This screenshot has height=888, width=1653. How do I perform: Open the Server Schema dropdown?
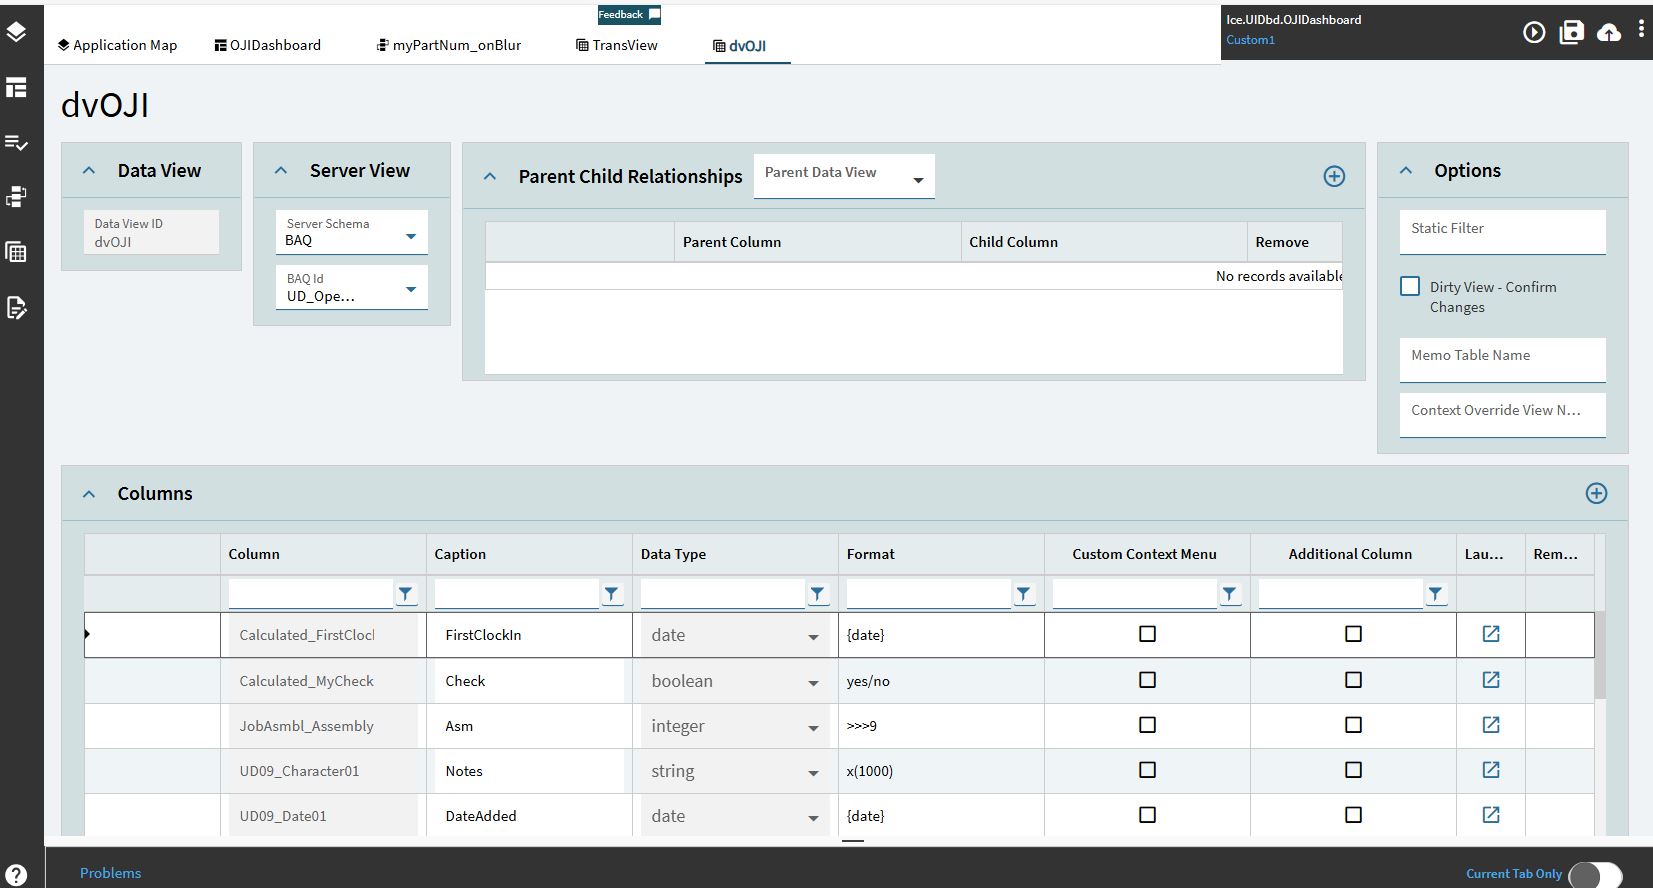352,232
